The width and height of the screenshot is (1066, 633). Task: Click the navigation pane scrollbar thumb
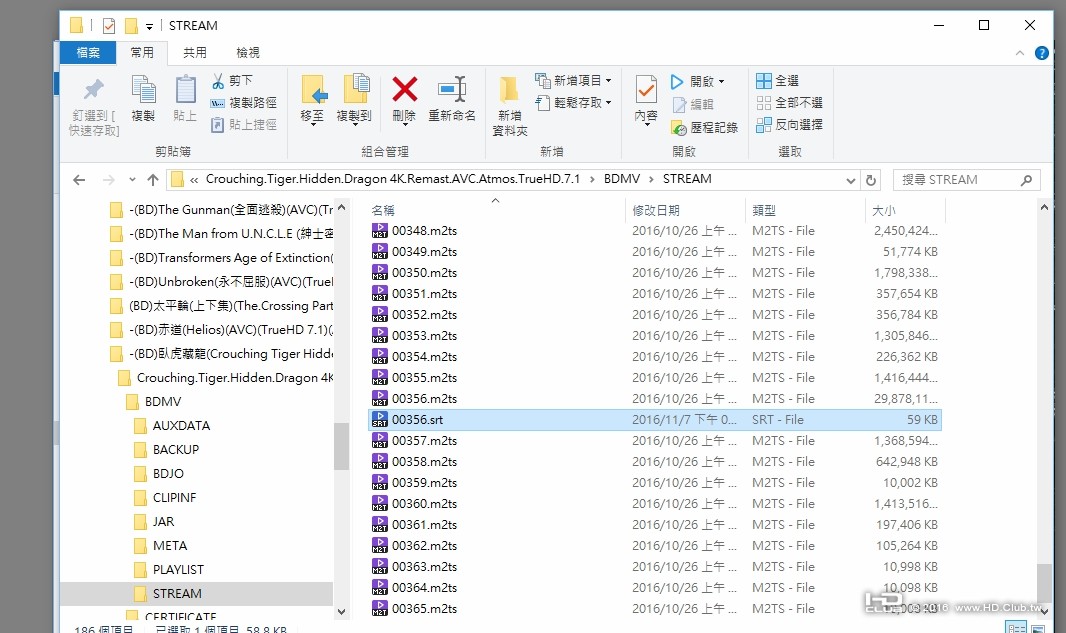tap(341, 446)
